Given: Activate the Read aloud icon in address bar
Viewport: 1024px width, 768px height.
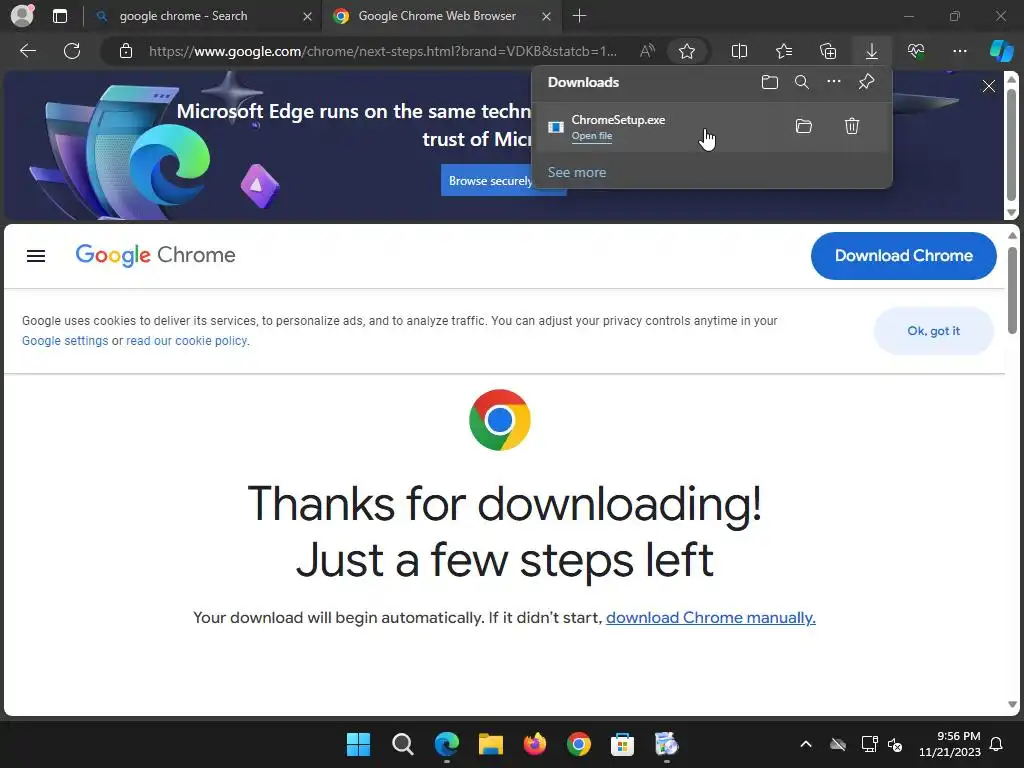Looking at the screenshot, I should tap(647, 51).
